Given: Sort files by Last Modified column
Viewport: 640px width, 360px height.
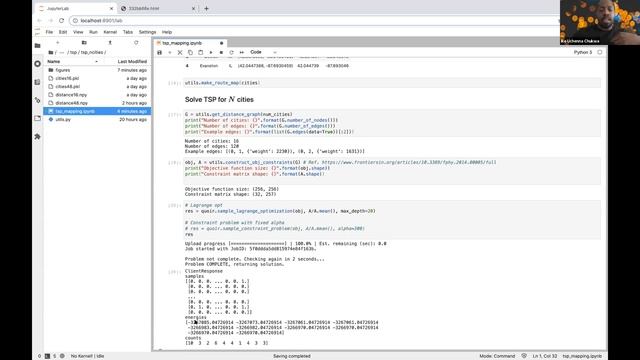Looking at the screenshot, I should click(x=132, y=61).
